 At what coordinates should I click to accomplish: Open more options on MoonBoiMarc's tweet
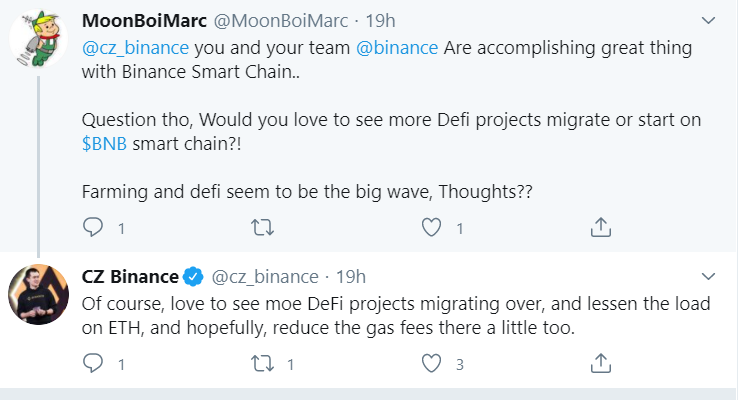point(708,20)
